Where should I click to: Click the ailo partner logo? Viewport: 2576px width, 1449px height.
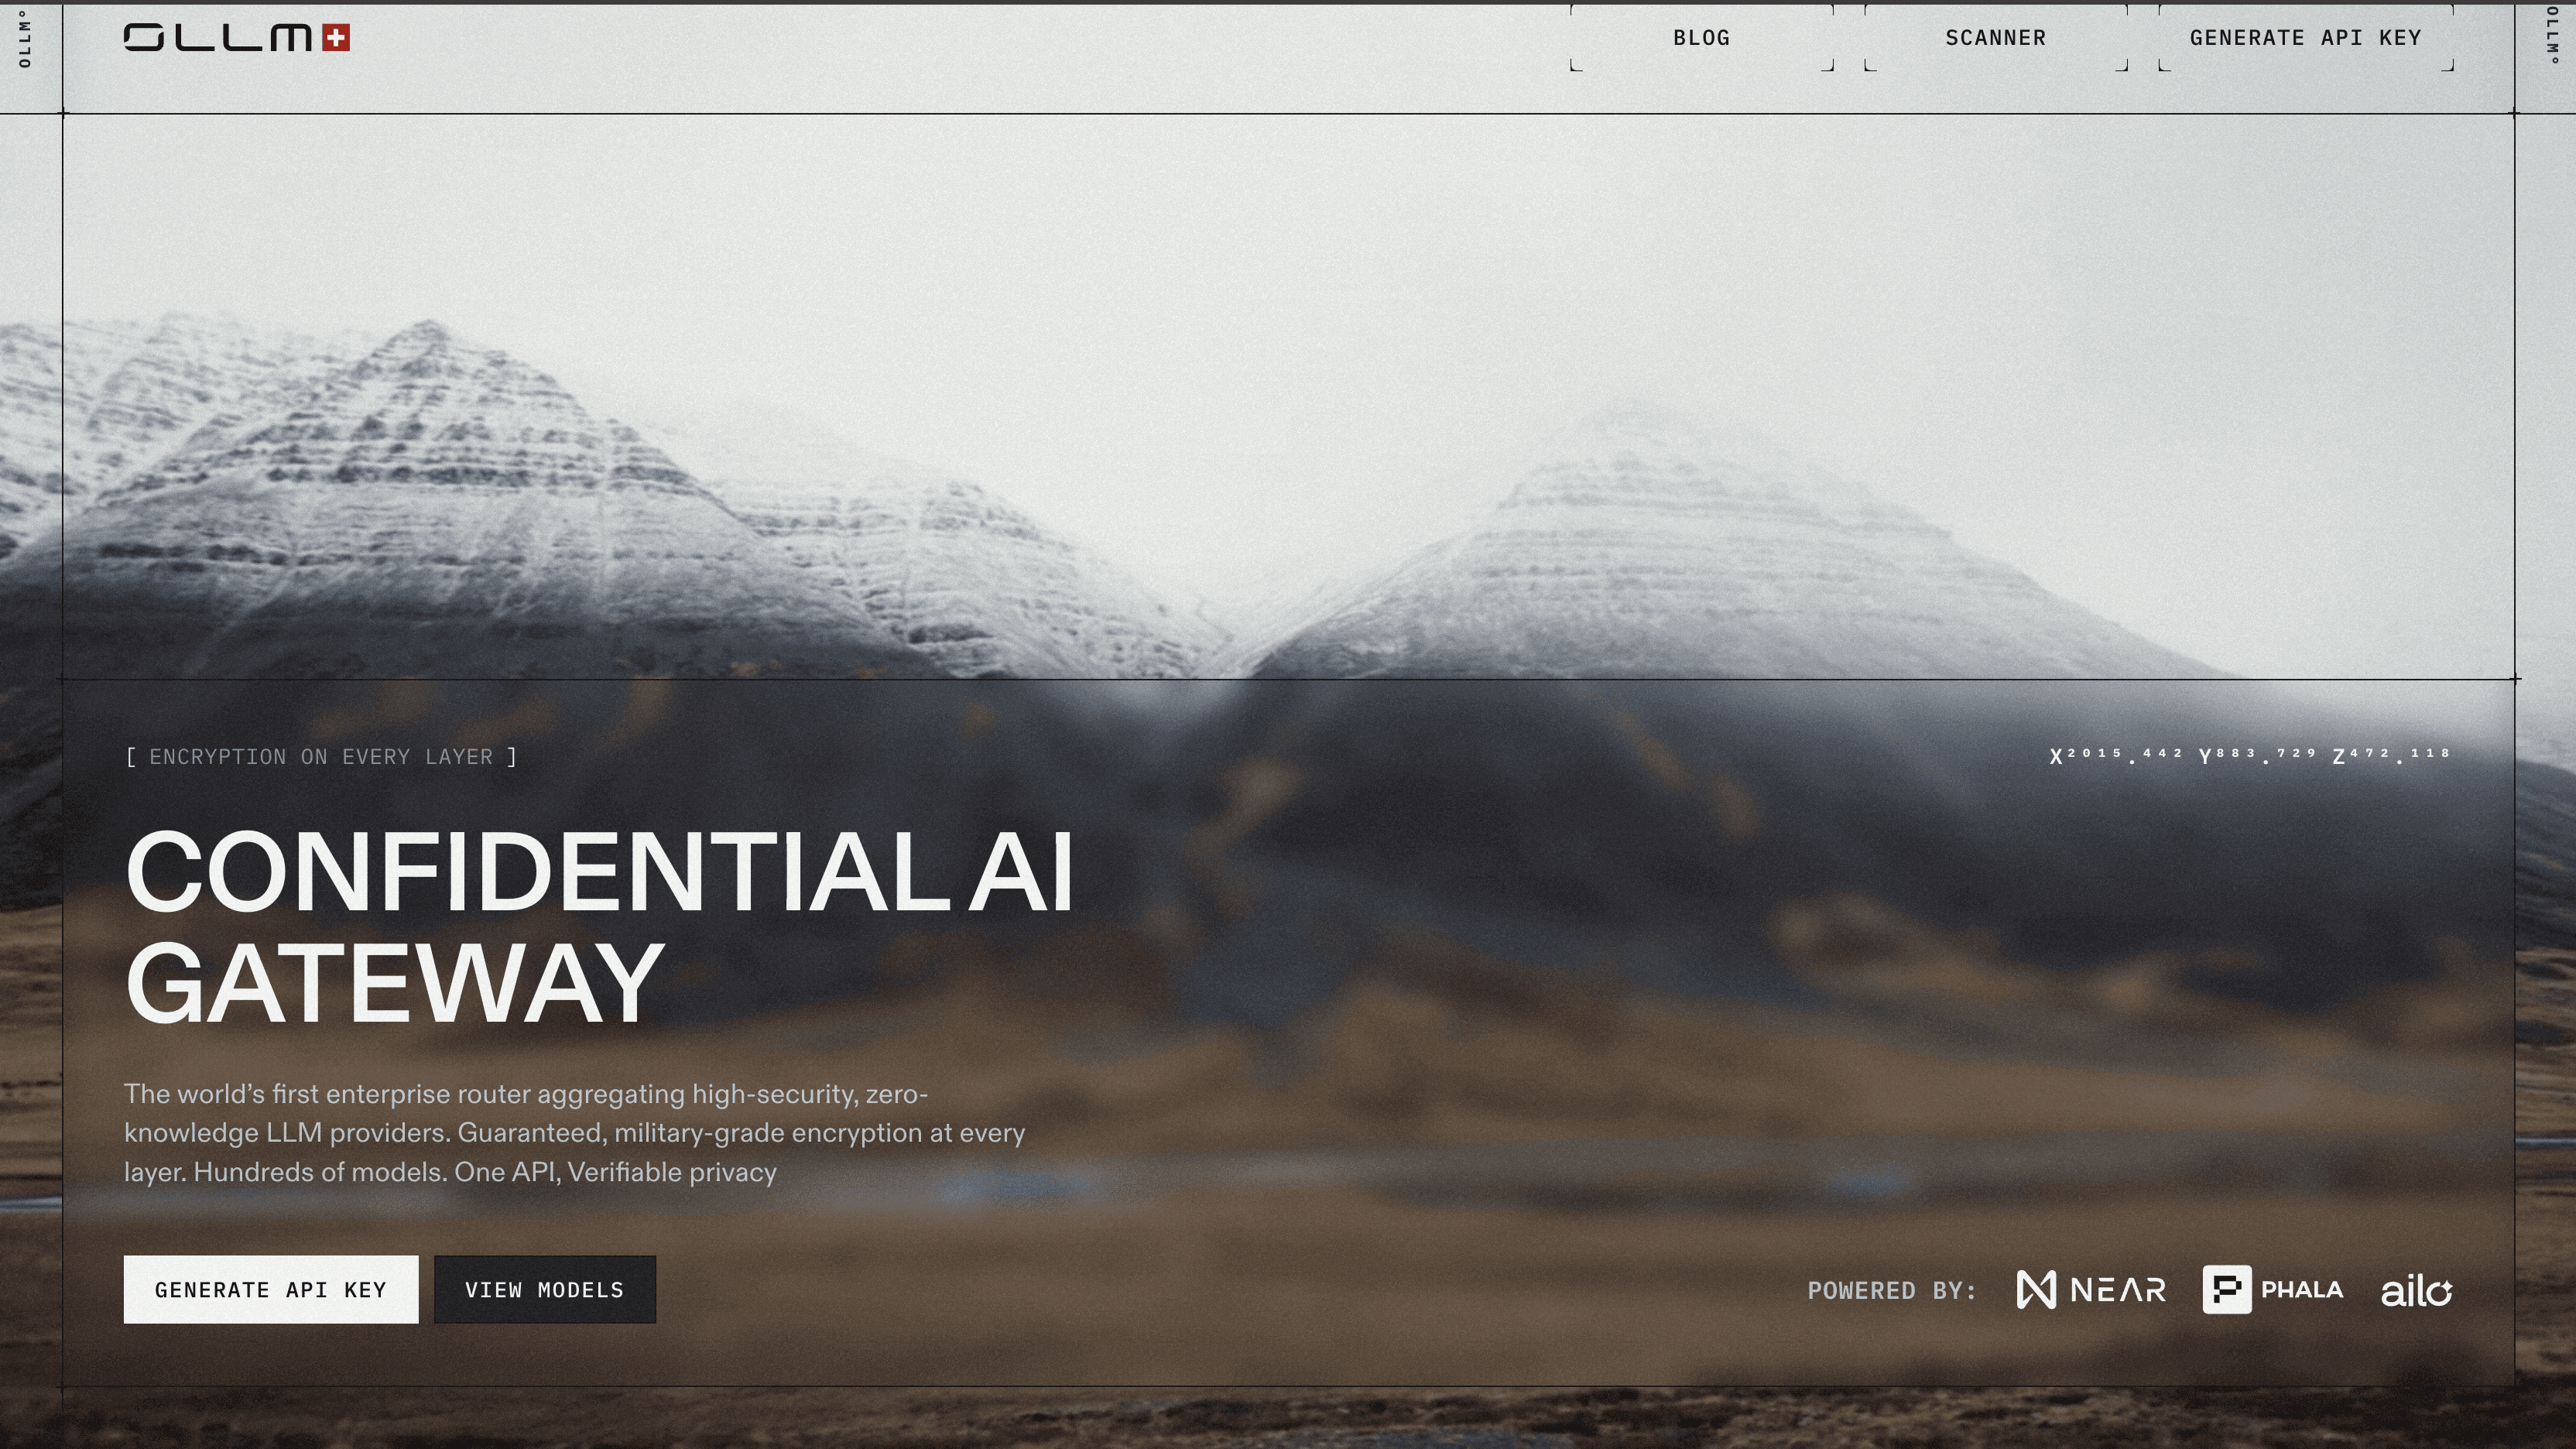[2416, 1291]
